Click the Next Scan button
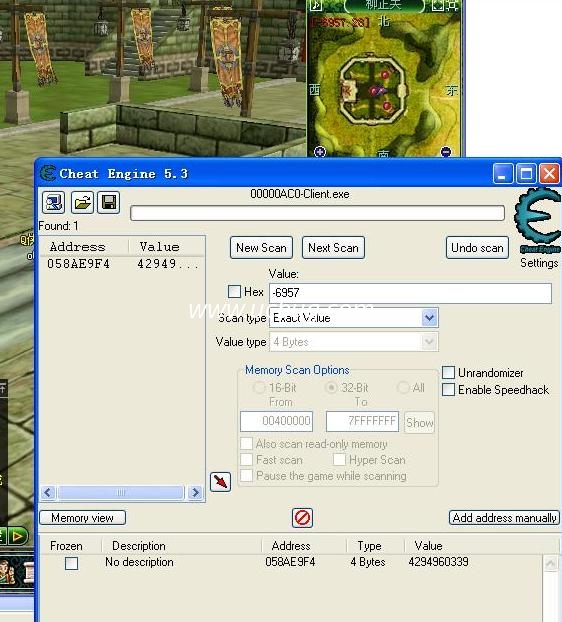 point(333,248)
